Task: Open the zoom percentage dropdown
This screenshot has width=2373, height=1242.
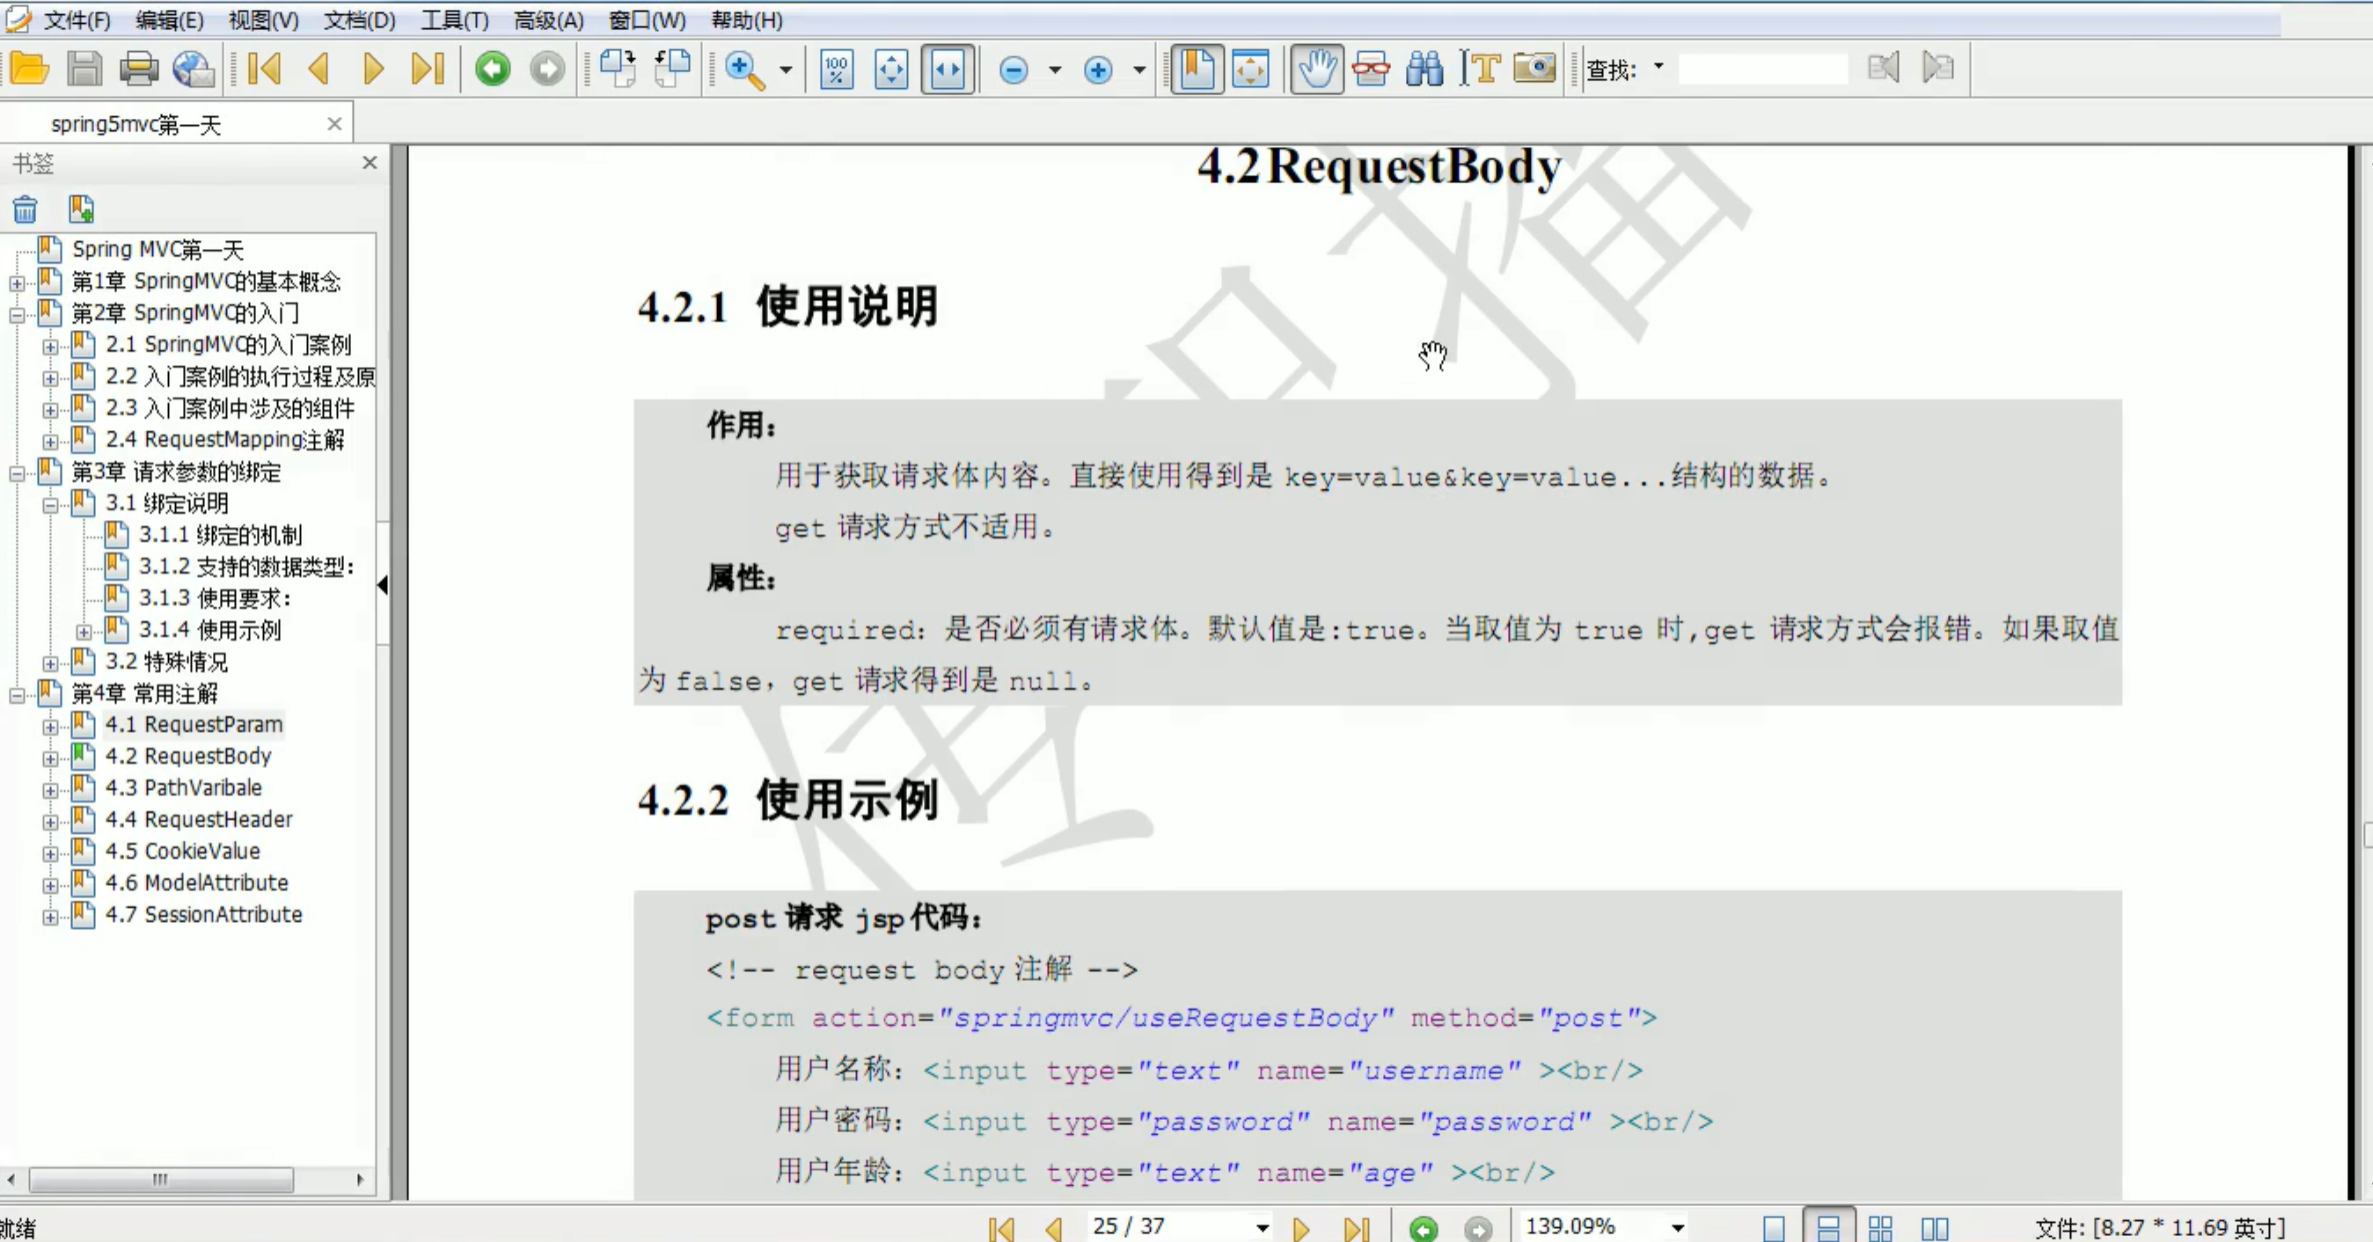Action: [1677, 1227]
